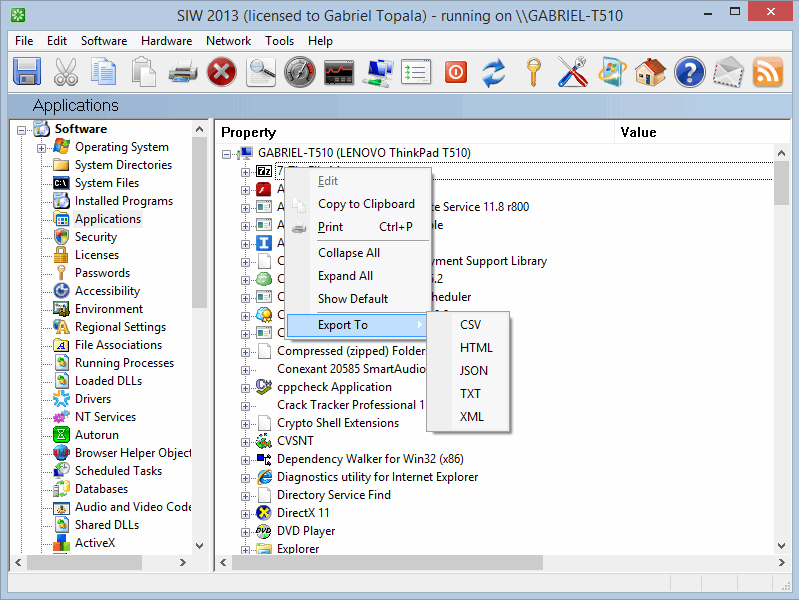Click the golden key toolbar icon
The image size is (799, 600).
[x=534, y=72]
